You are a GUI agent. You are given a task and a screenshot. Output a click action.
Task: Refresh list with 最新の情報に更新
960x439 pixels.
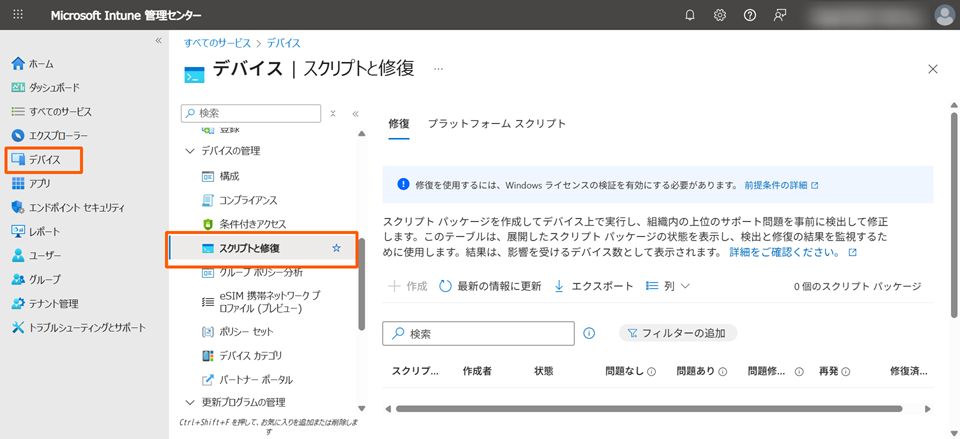[490, 286]
